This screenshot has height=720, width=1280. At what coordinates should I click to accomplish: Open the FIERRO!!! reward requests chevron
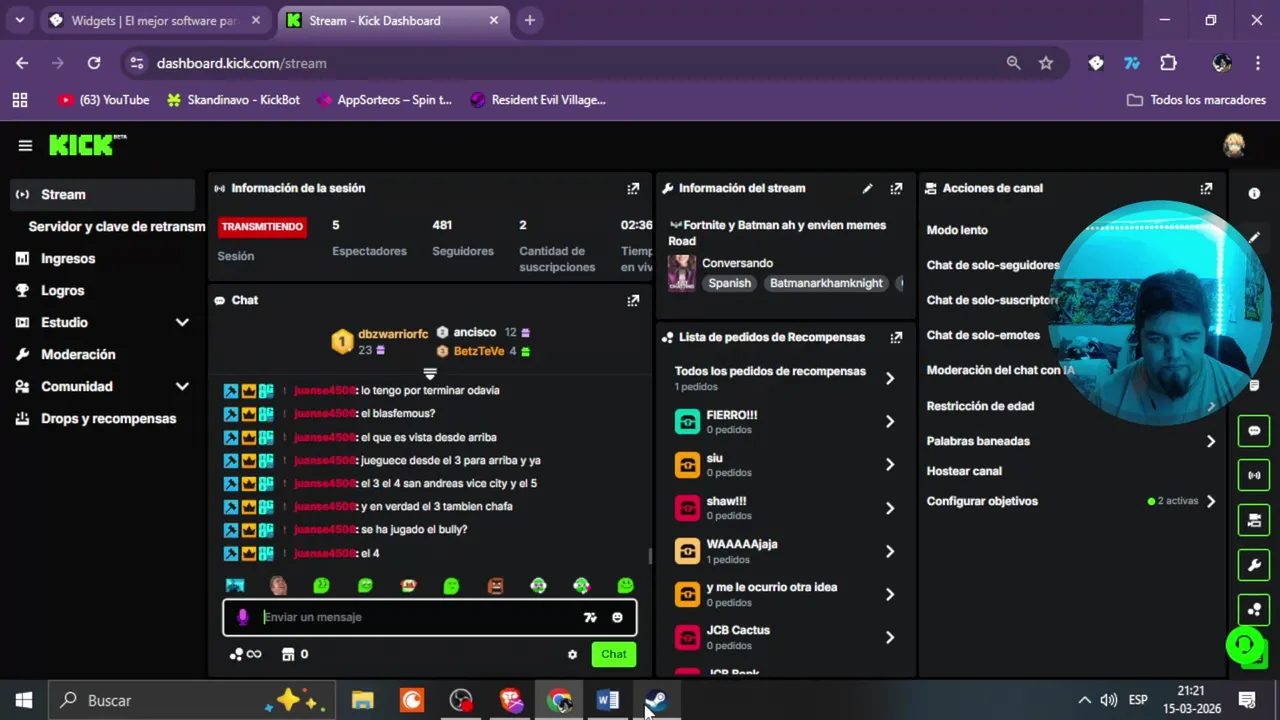click(890, 421)
